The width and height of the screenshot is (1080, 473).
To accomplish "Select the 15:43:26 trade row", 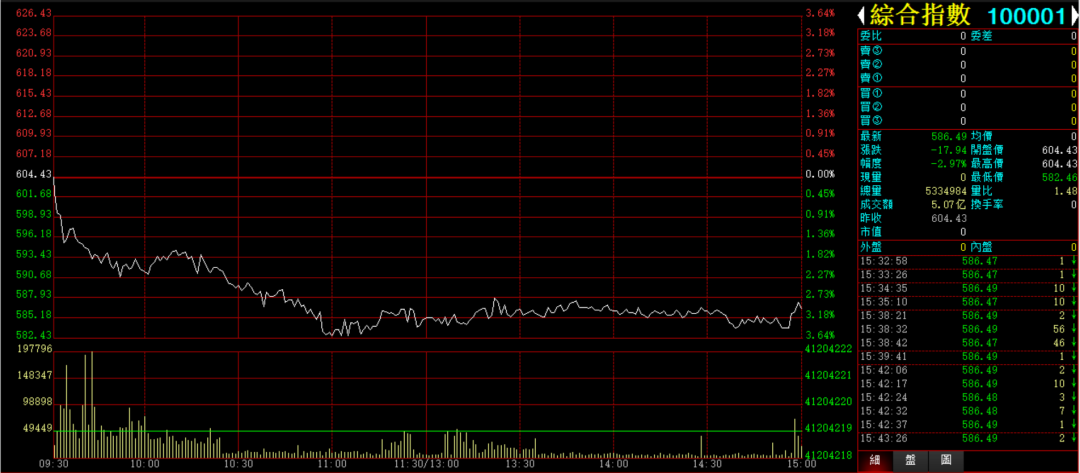I will point(968,438).
